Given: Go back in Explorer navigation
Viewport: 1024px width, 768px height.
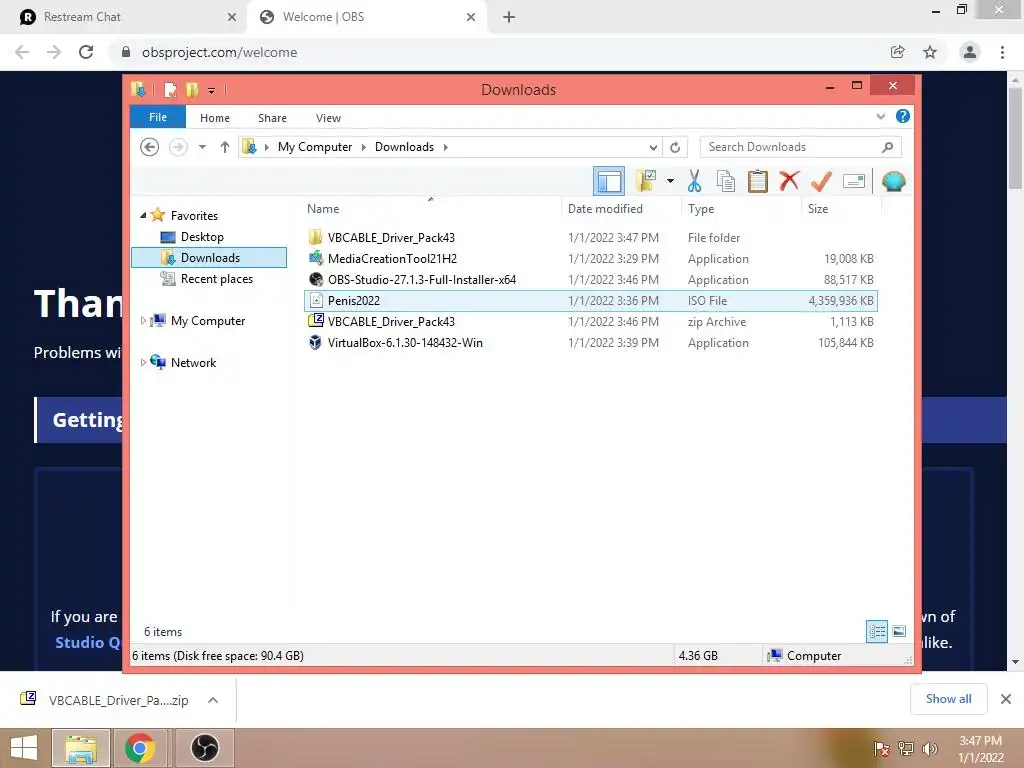Looking at the screenshot, I should [x=150, y=147].
